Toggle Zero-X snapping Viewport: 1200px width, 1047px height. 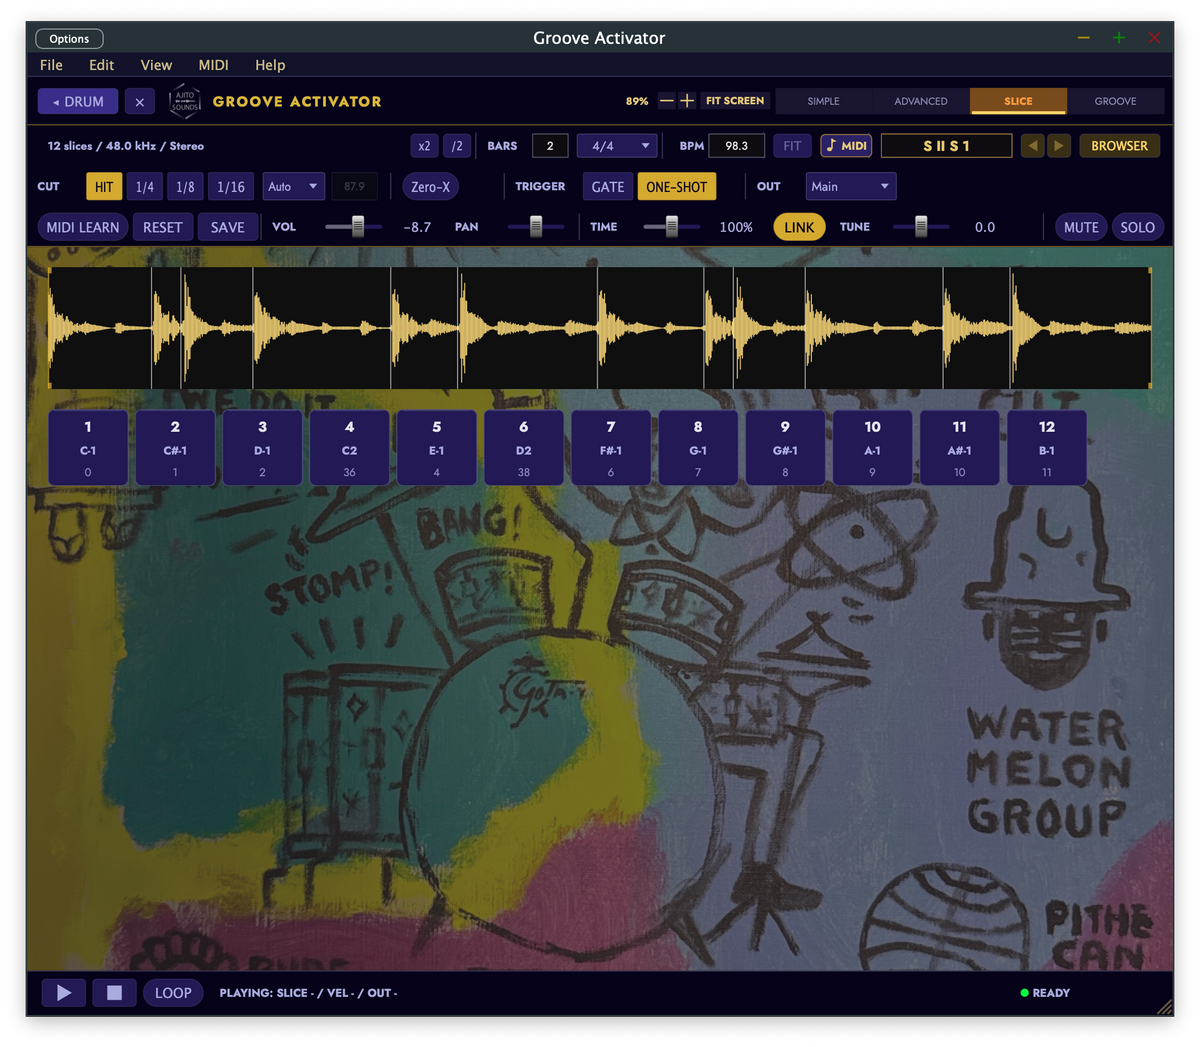click(x=431, y=187)
